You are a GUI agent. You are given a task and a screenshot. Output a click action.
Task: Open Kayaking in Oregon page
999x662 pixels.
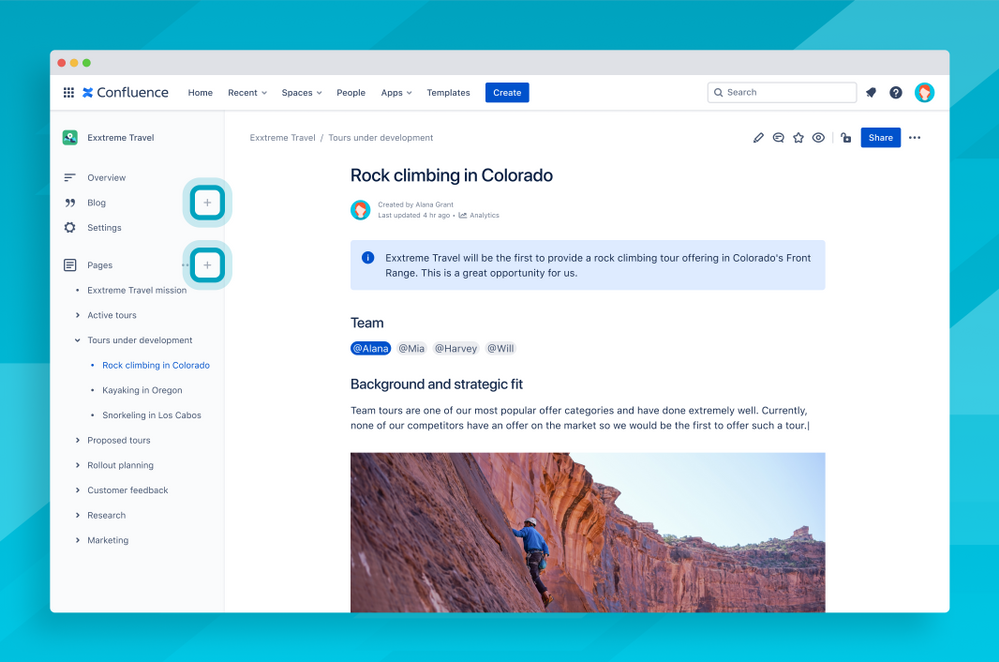[x=142, y=390]
